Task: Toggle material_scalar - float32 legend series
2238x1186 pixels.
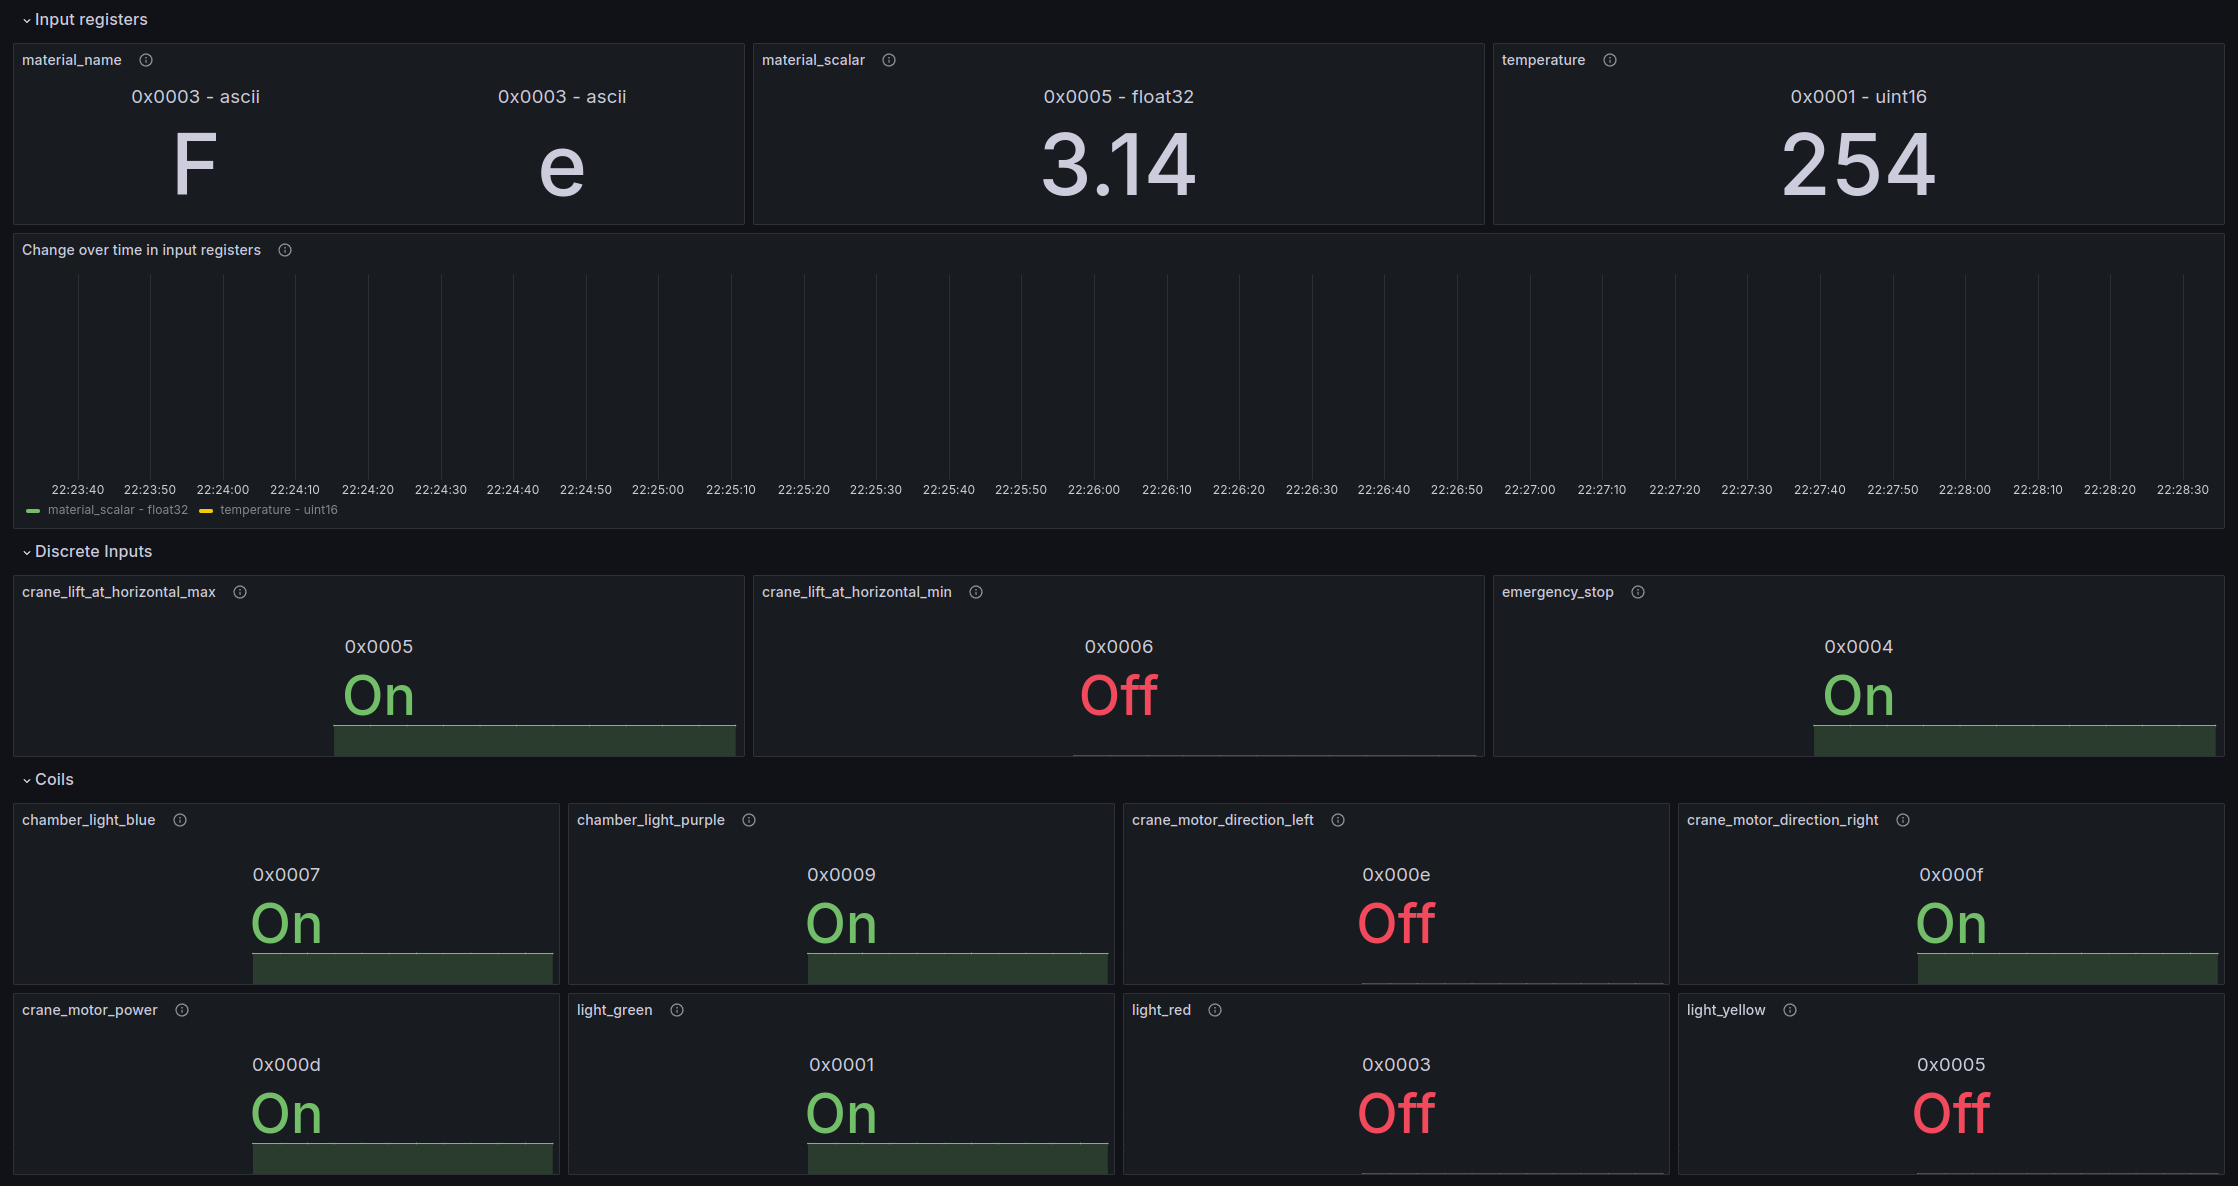Action: pos(117,510)
